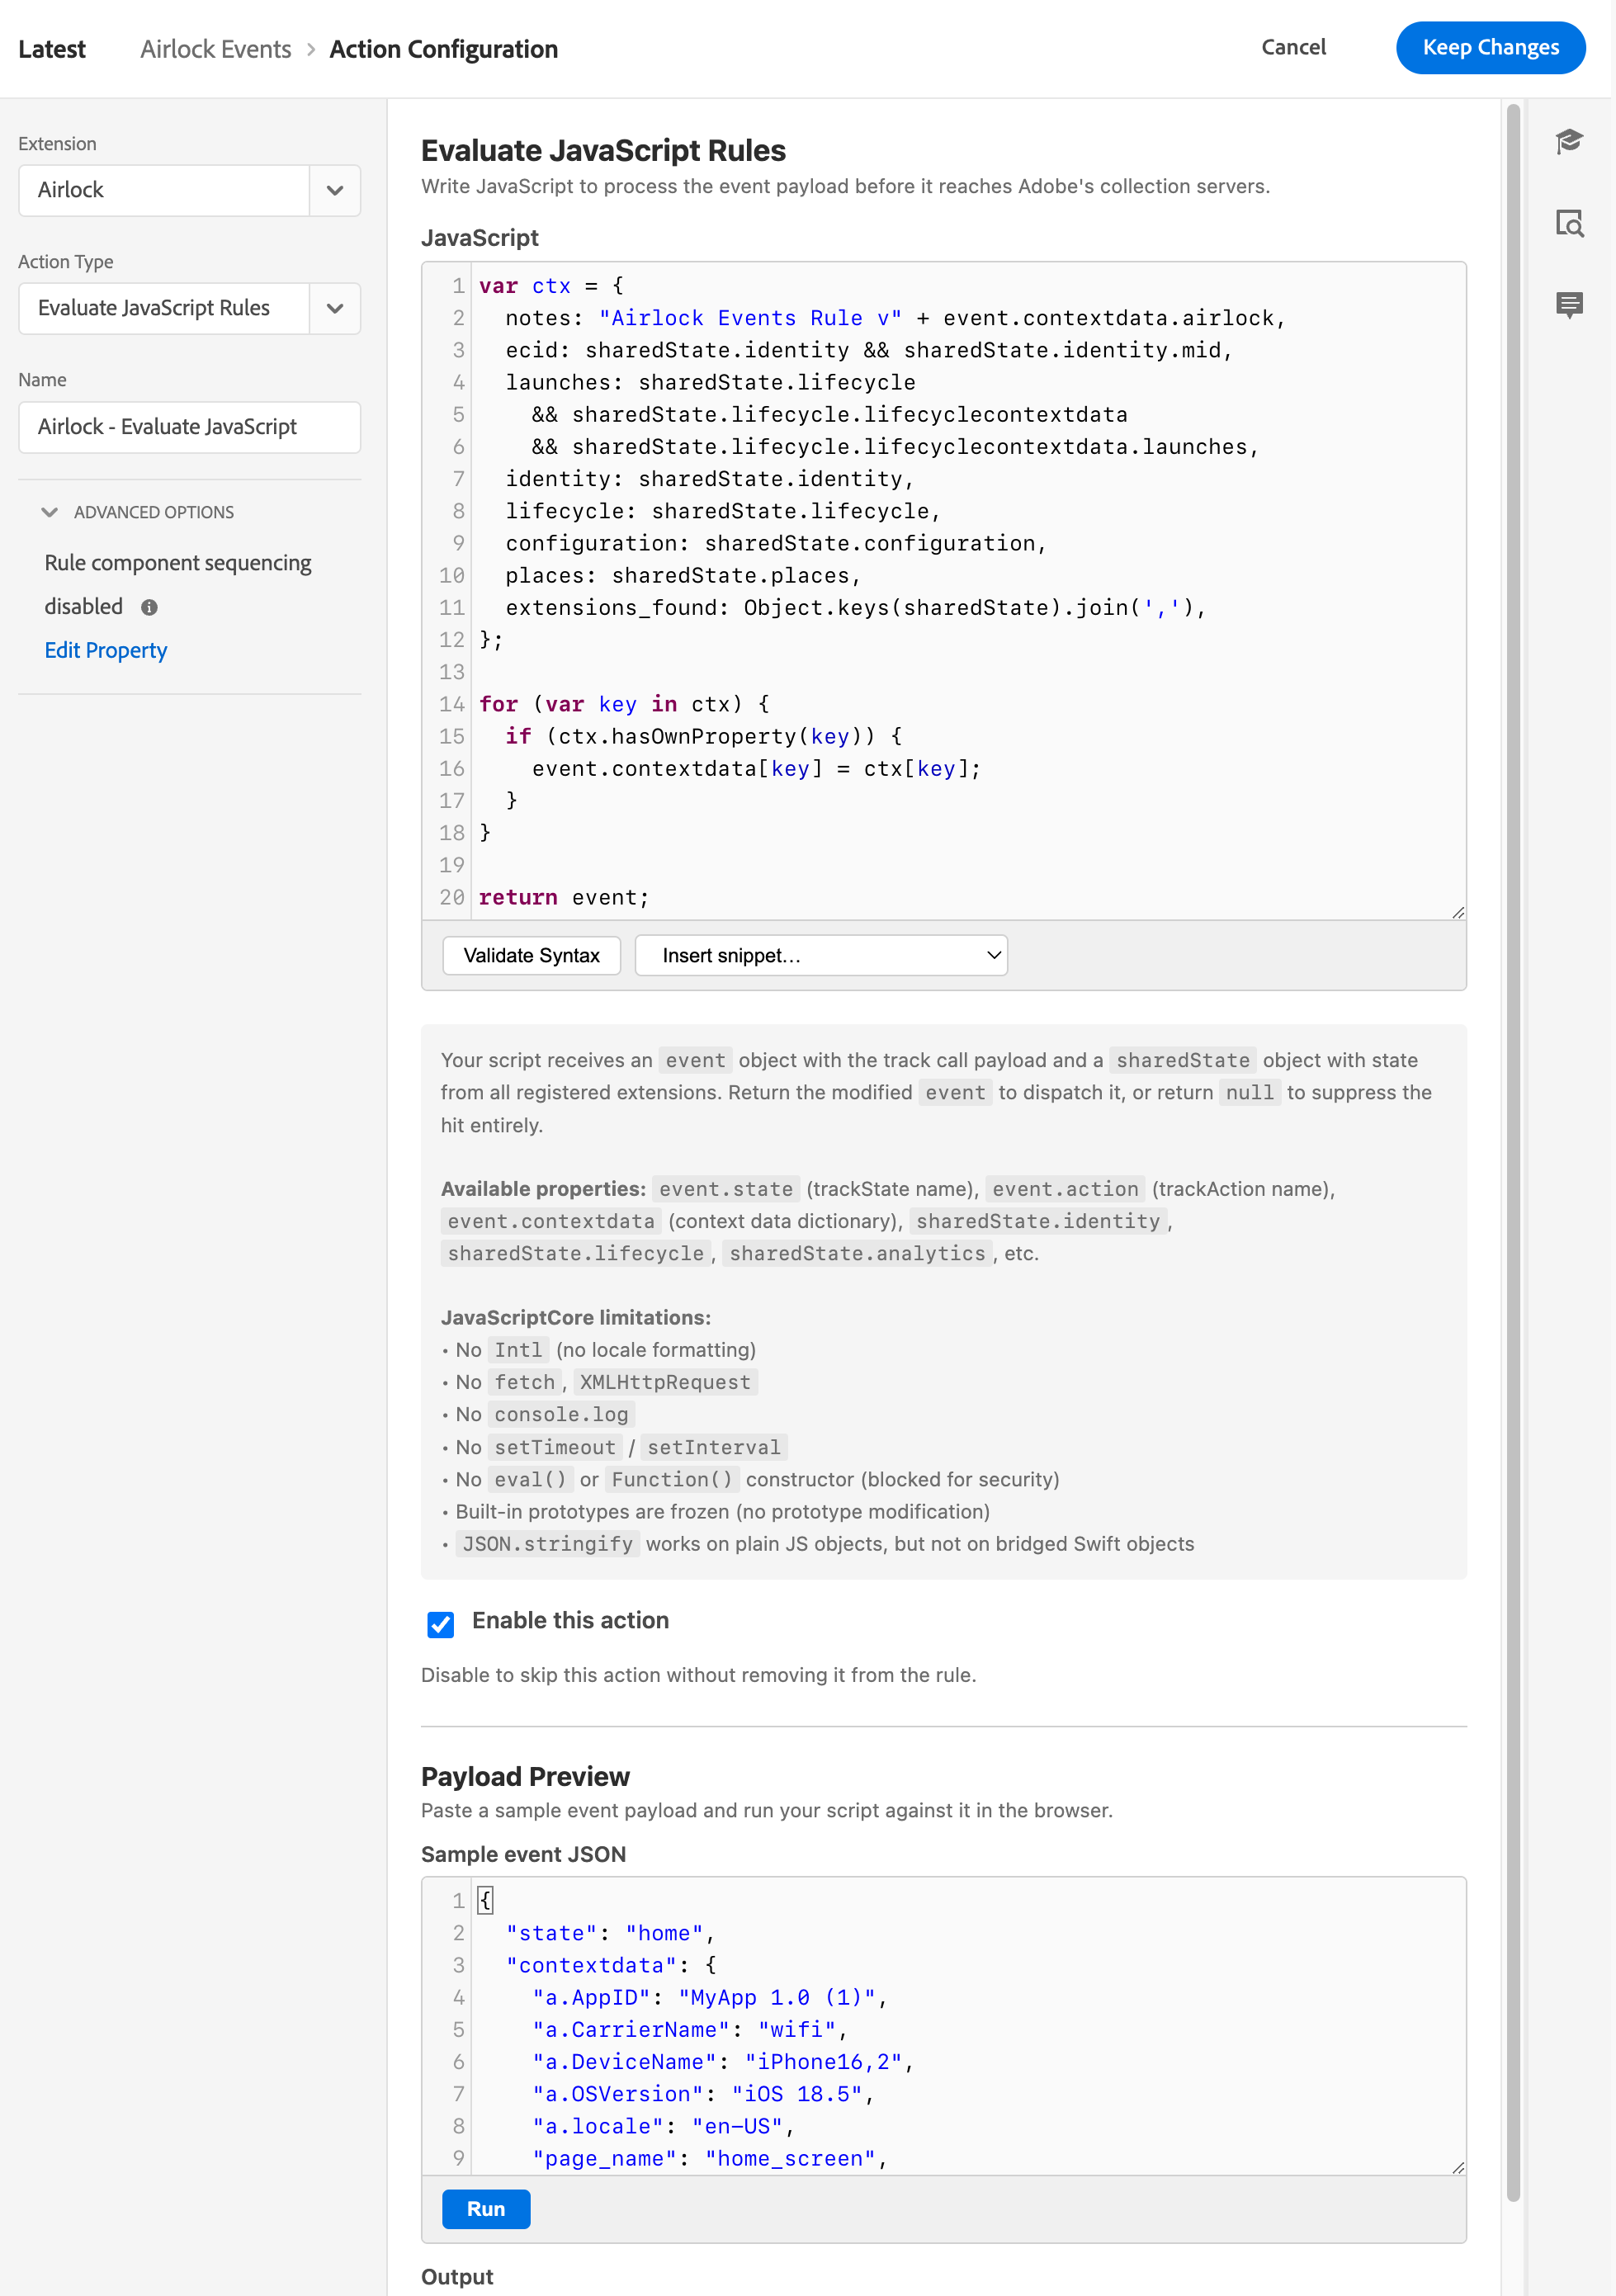Click the 'JSON.stringify' code chip
1616x2296 pixels.
[x=547, y=1544]
